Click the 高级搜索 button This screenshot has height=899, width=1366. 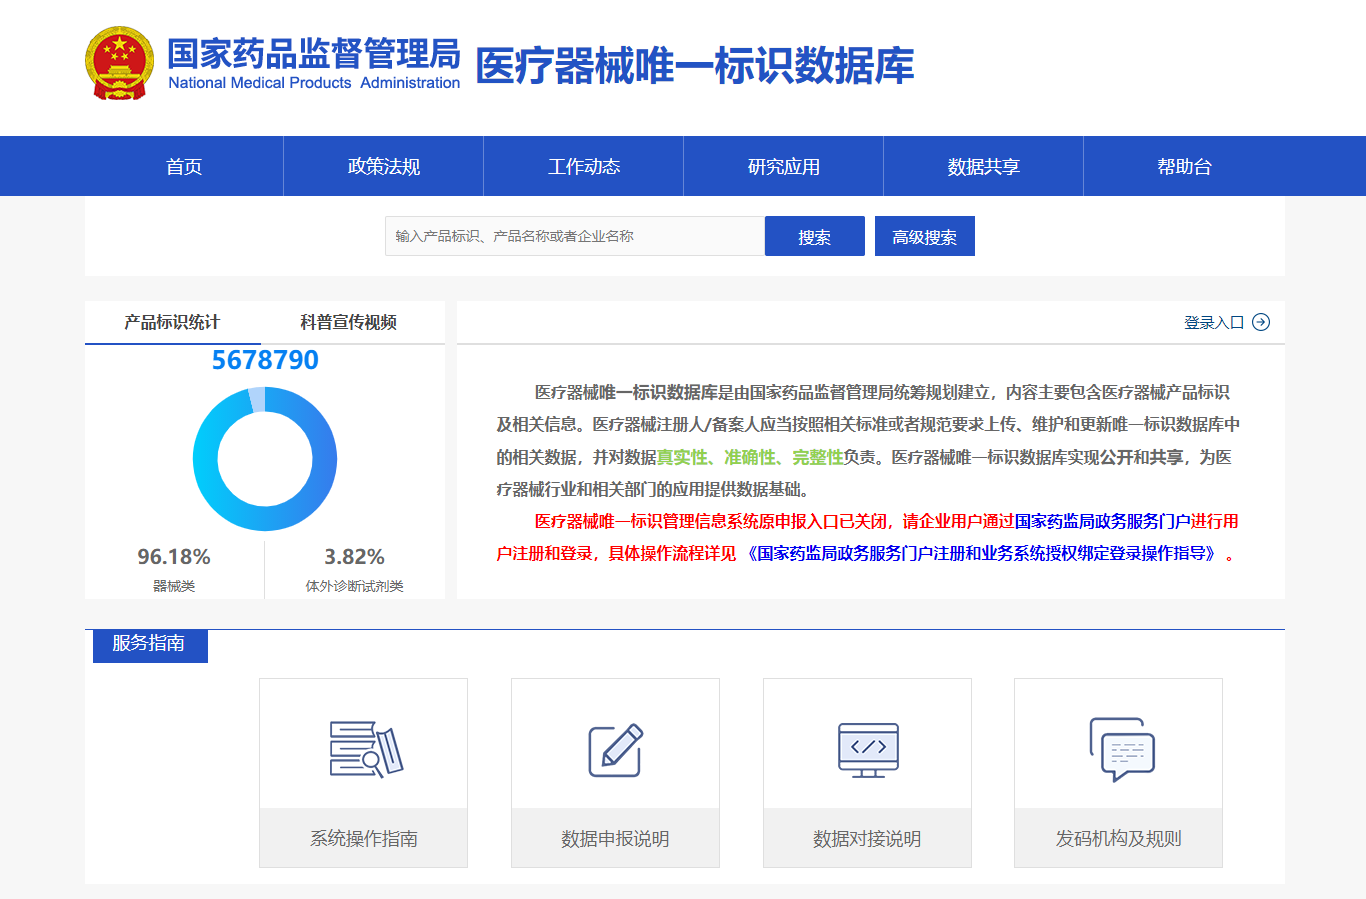925,237
